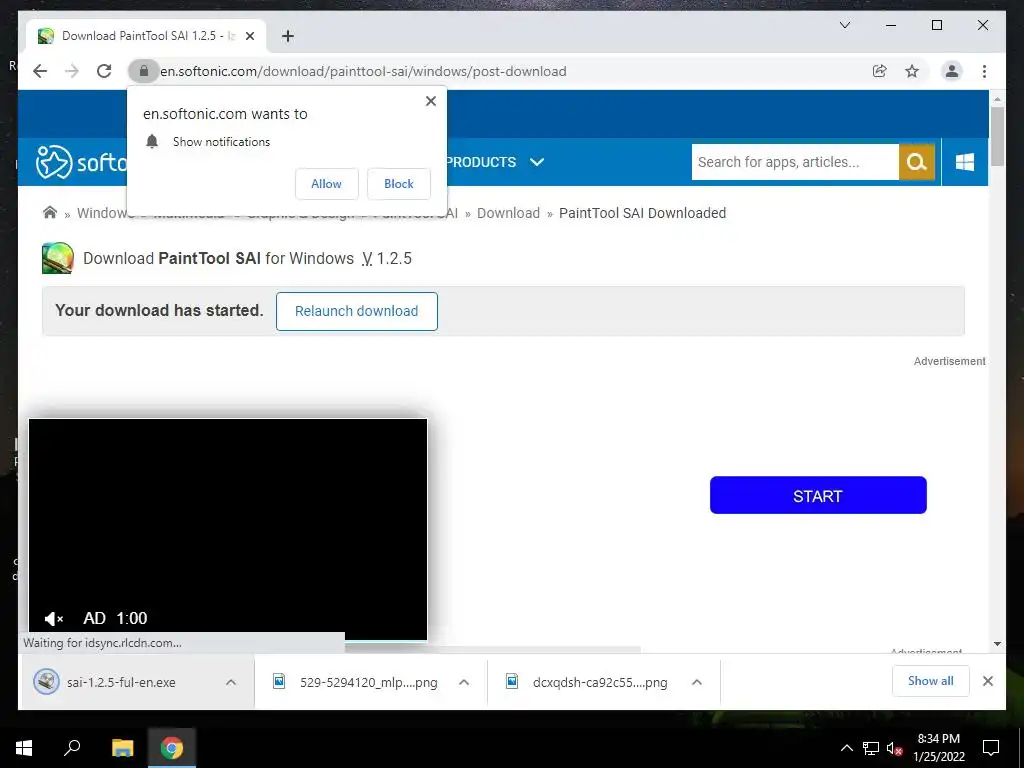Expand options for dcxqdsh-ca92c55 png download
This screenshot has width=1024, height=768.
(x=697, y=682)
